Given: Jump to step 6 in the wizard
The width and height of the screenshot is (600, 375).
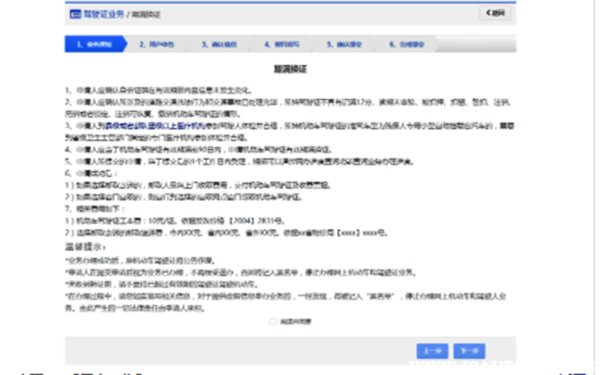Looking at the screenshot, I should tap(406, 44).
